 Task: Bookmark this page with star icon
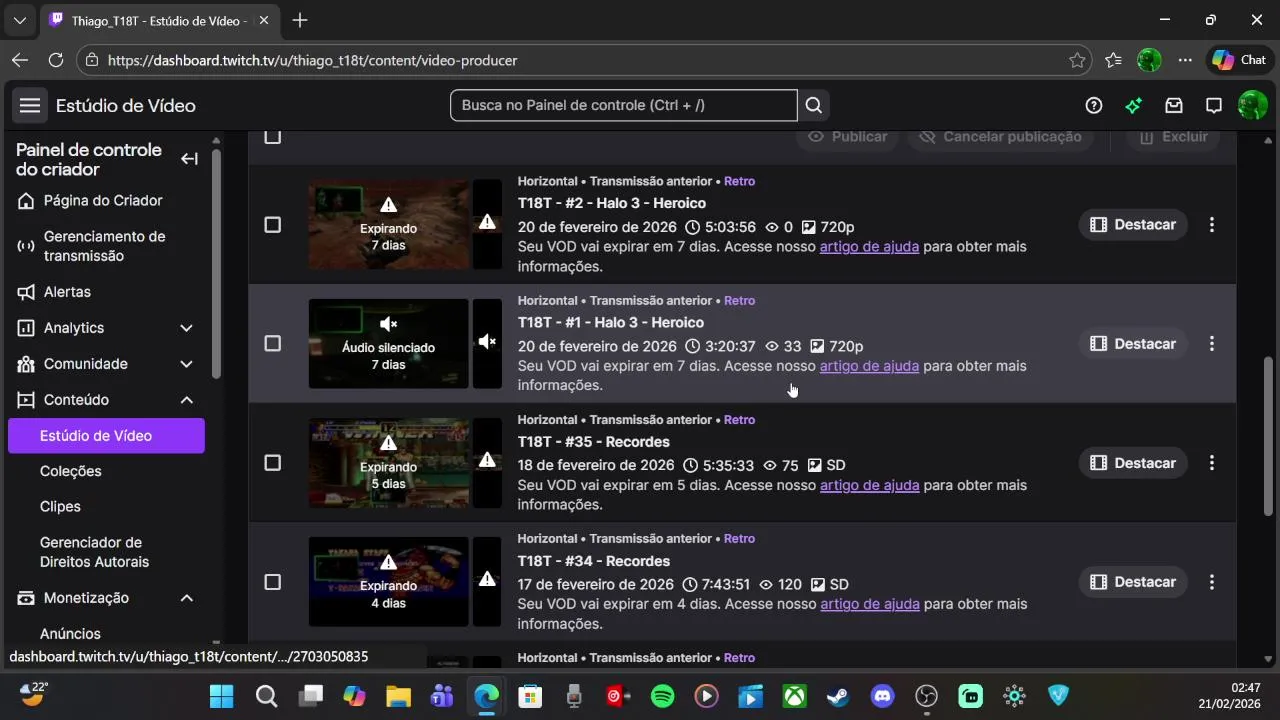tap(1077, 60)
